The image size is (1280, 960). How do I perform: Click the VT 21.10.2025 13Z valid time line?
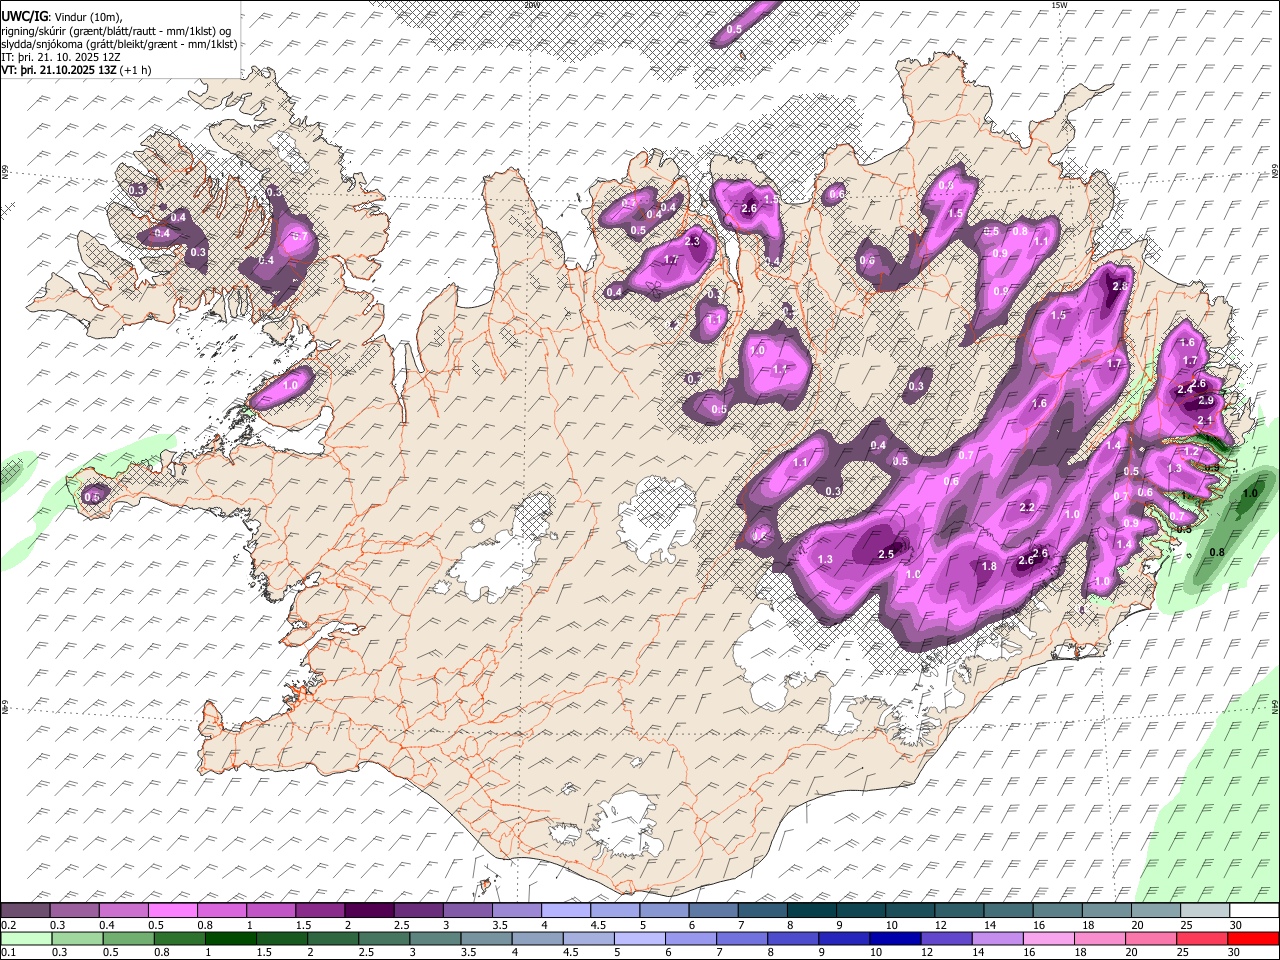click(x=76, y=70)
